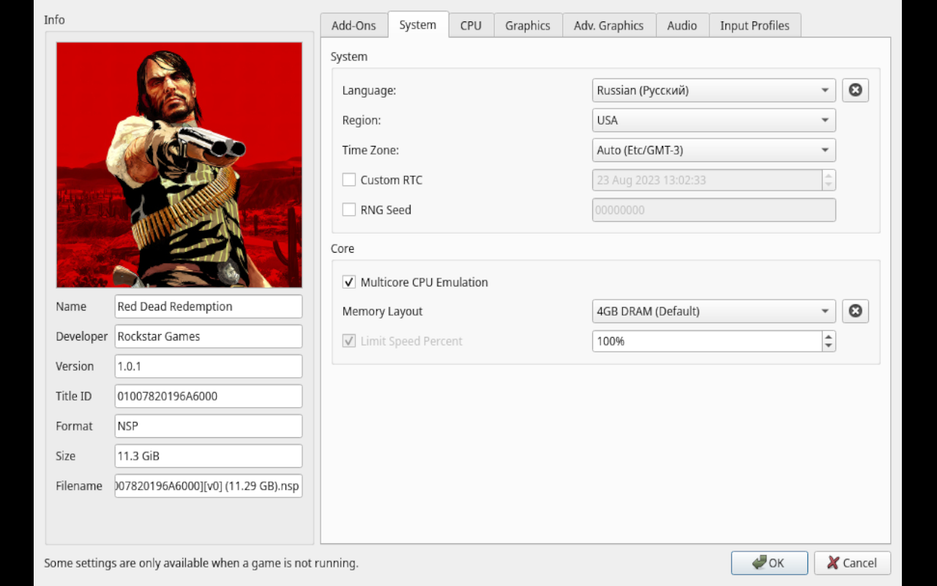The image size is (937, 586).
Task: Open the Language dropdown showing Russian
Action: point(714,90)
